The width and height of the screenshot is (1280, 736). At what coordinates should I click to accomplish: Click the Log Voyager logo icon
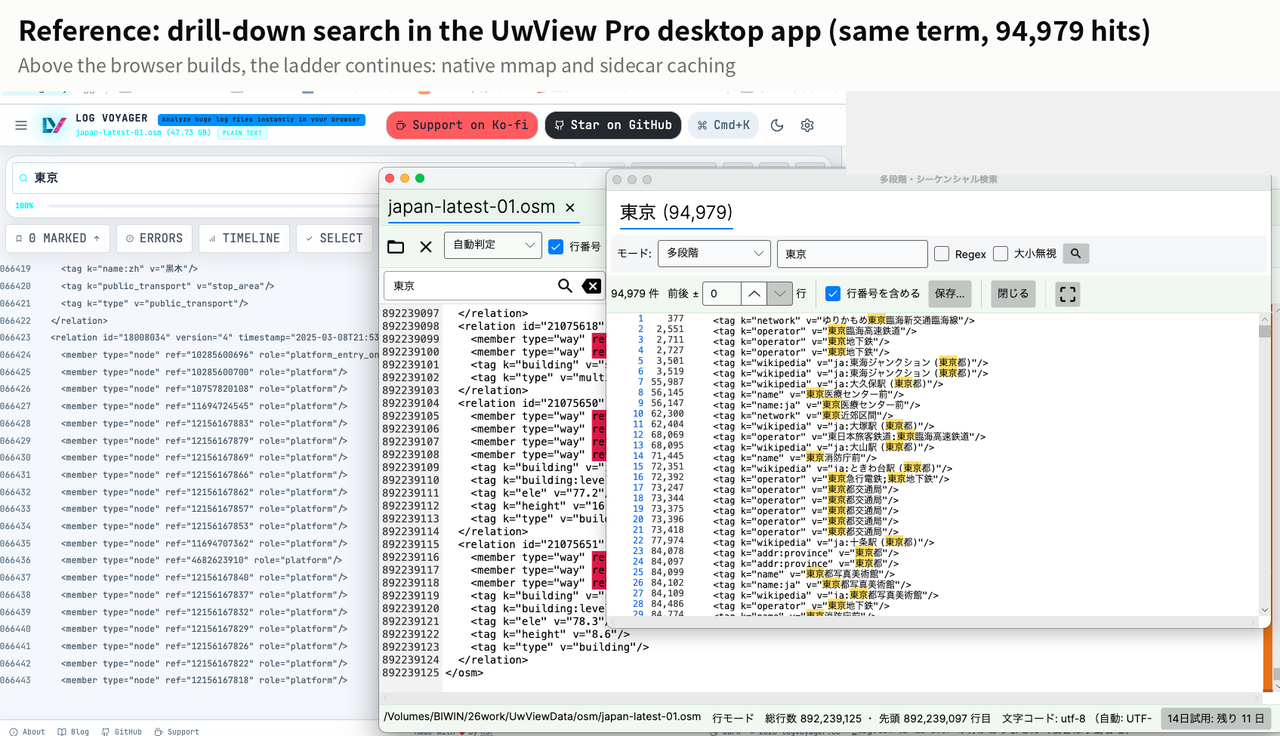click(x=54, y=125)
